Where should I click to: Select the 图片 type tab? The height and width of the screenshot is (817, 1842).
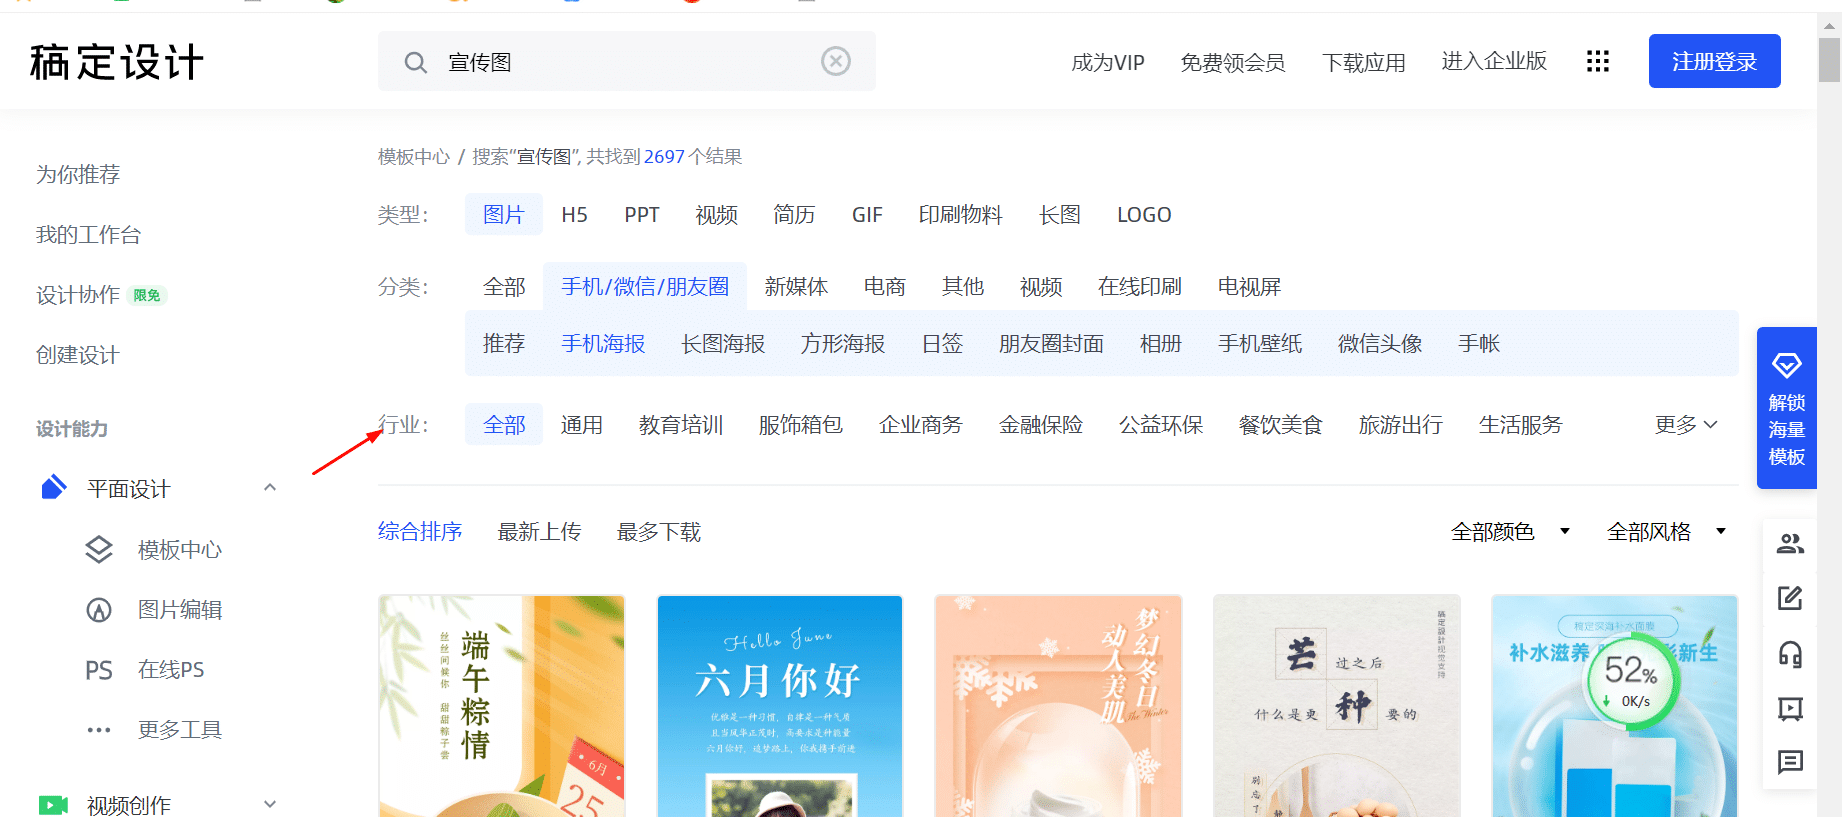point(504,215)
